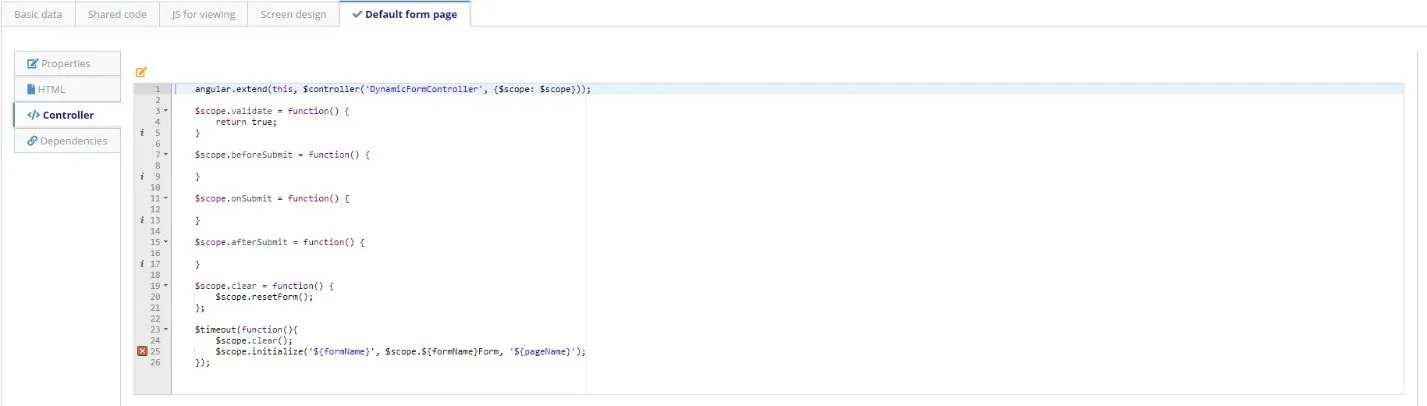The height and width of the screenshot is (406, 1427).
Task: Click the $scope.initialize line of code
Action: [x=400, y=352]
